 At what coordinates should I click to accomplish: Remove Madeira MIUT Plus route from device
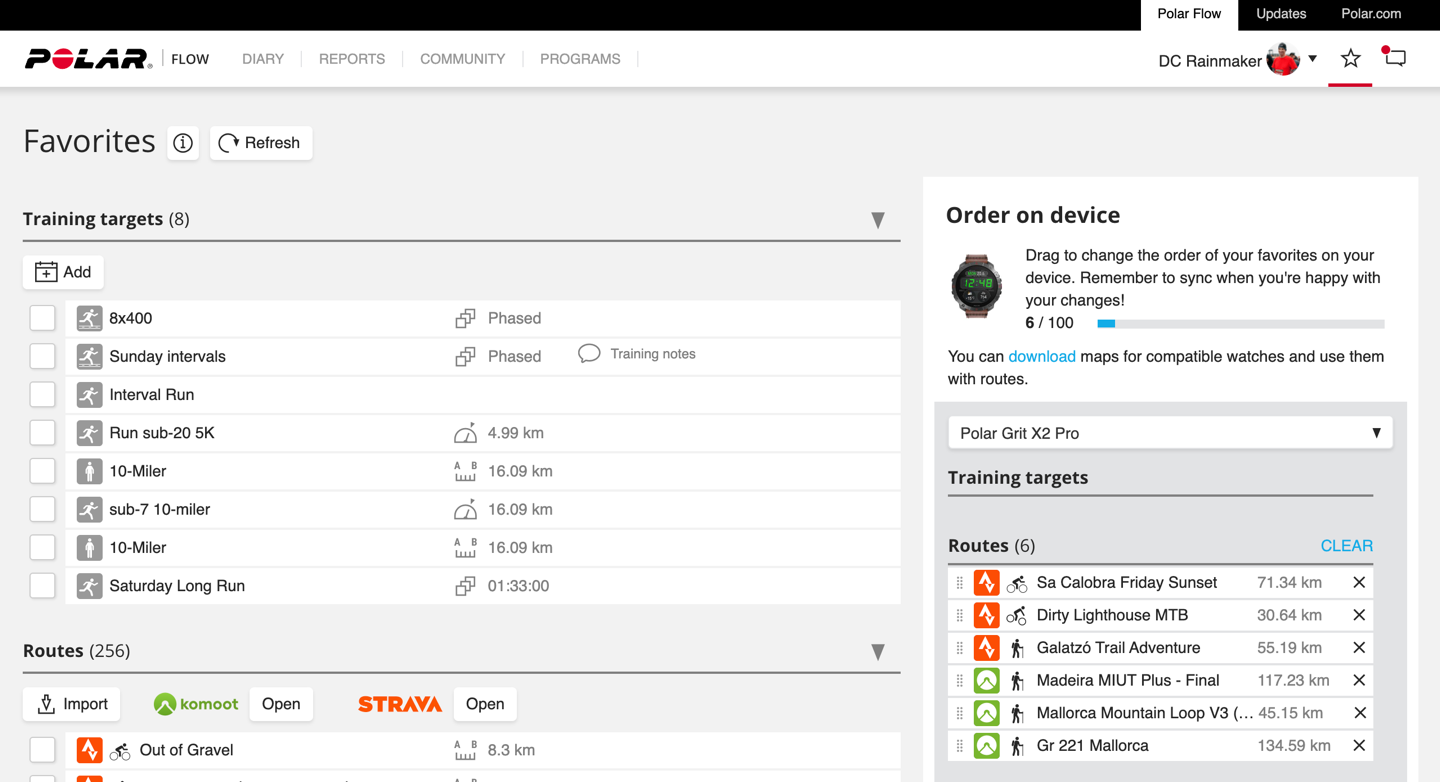coord(1359,681)
